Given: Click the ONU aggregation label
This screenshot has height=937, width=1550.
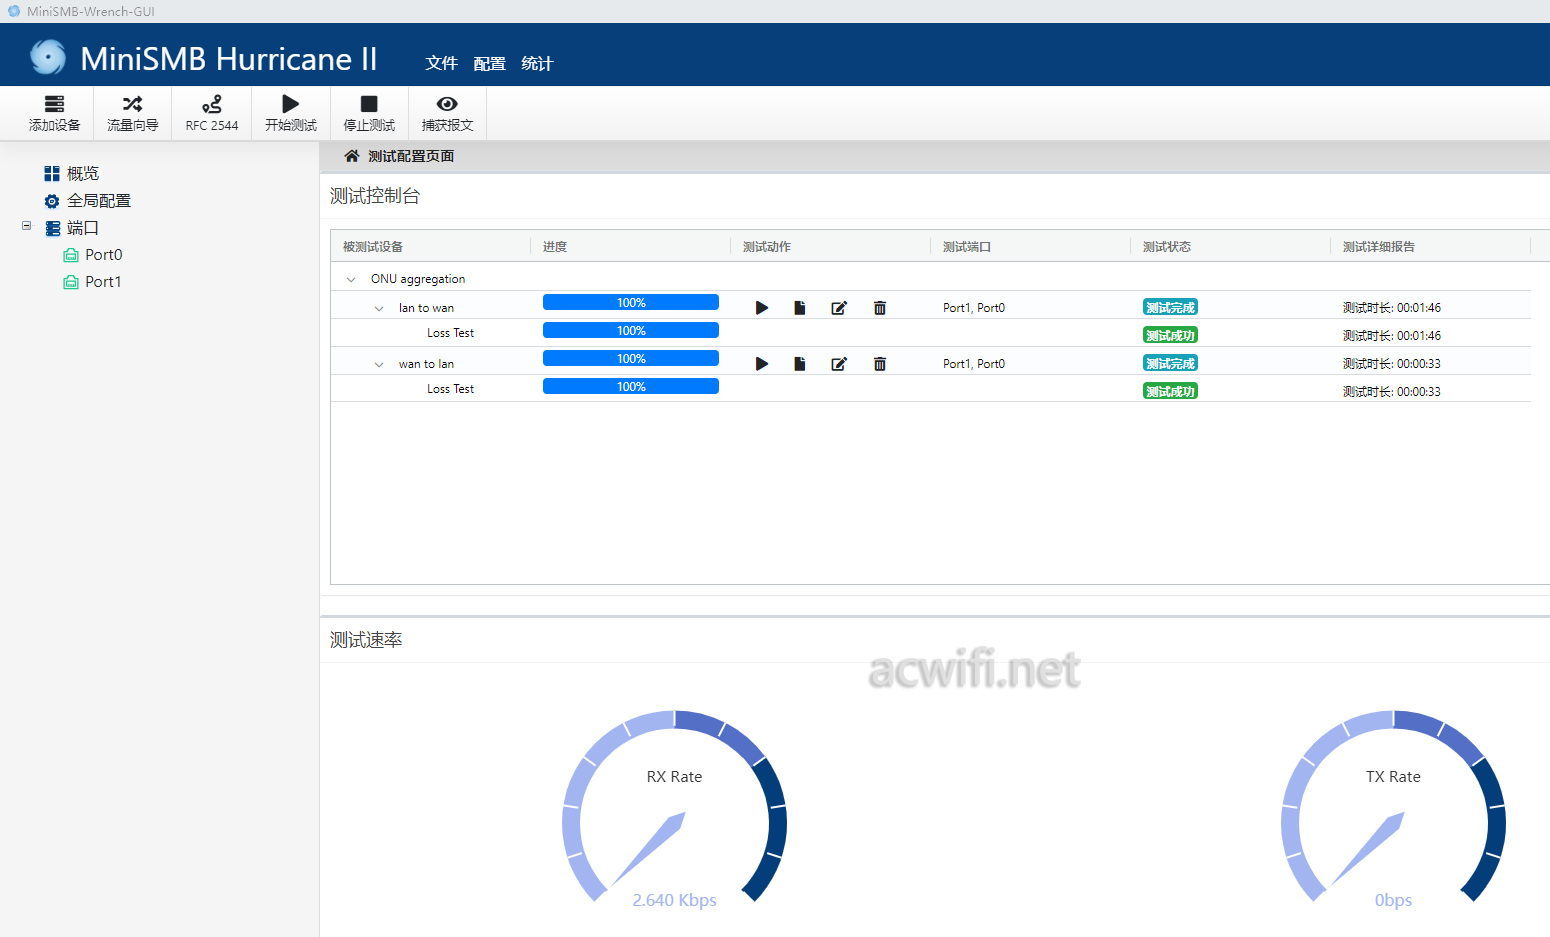Looking at the screenshot, I should pos(418,279).
